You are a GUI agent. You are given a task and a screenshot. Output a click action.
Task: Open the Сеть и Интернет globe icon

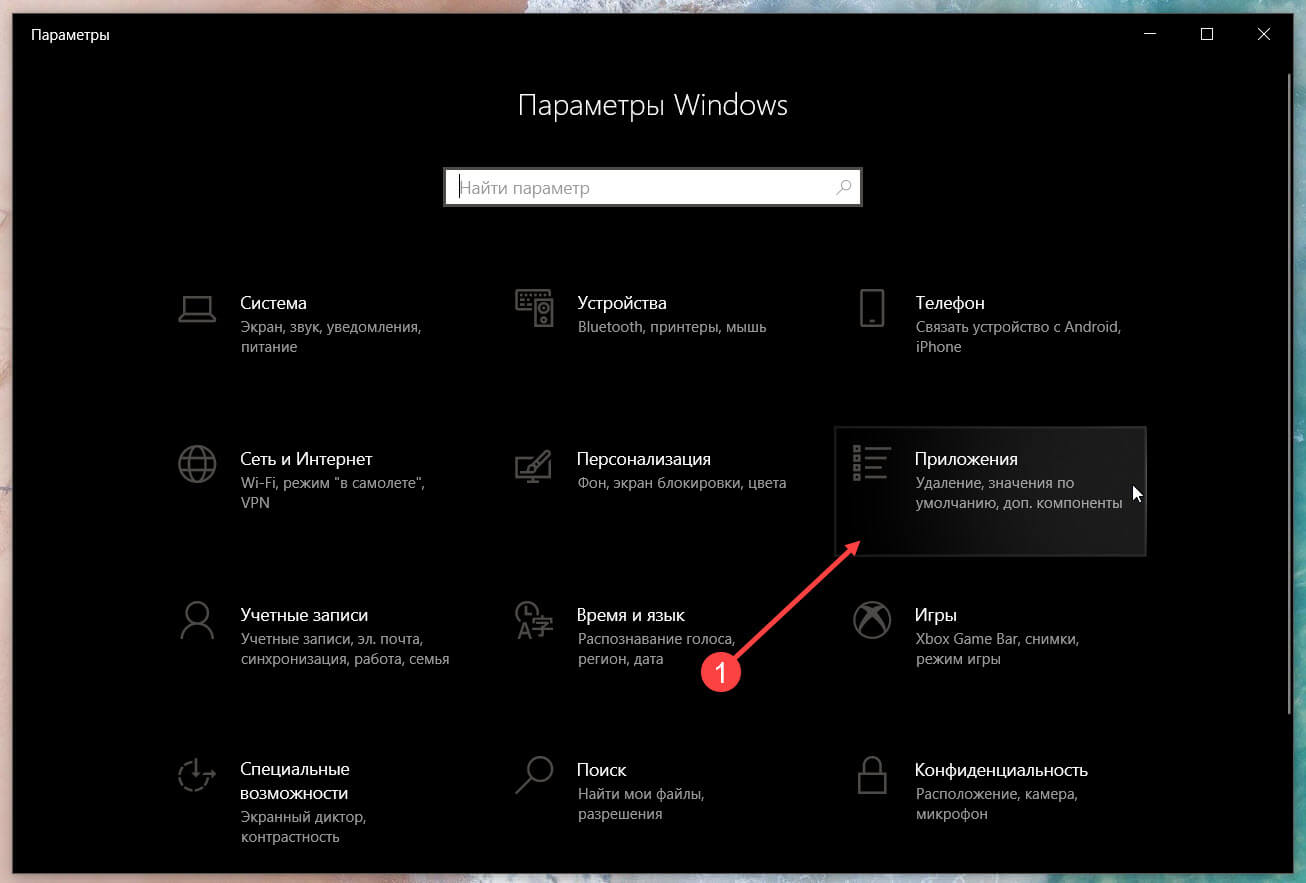click(197, 464)
